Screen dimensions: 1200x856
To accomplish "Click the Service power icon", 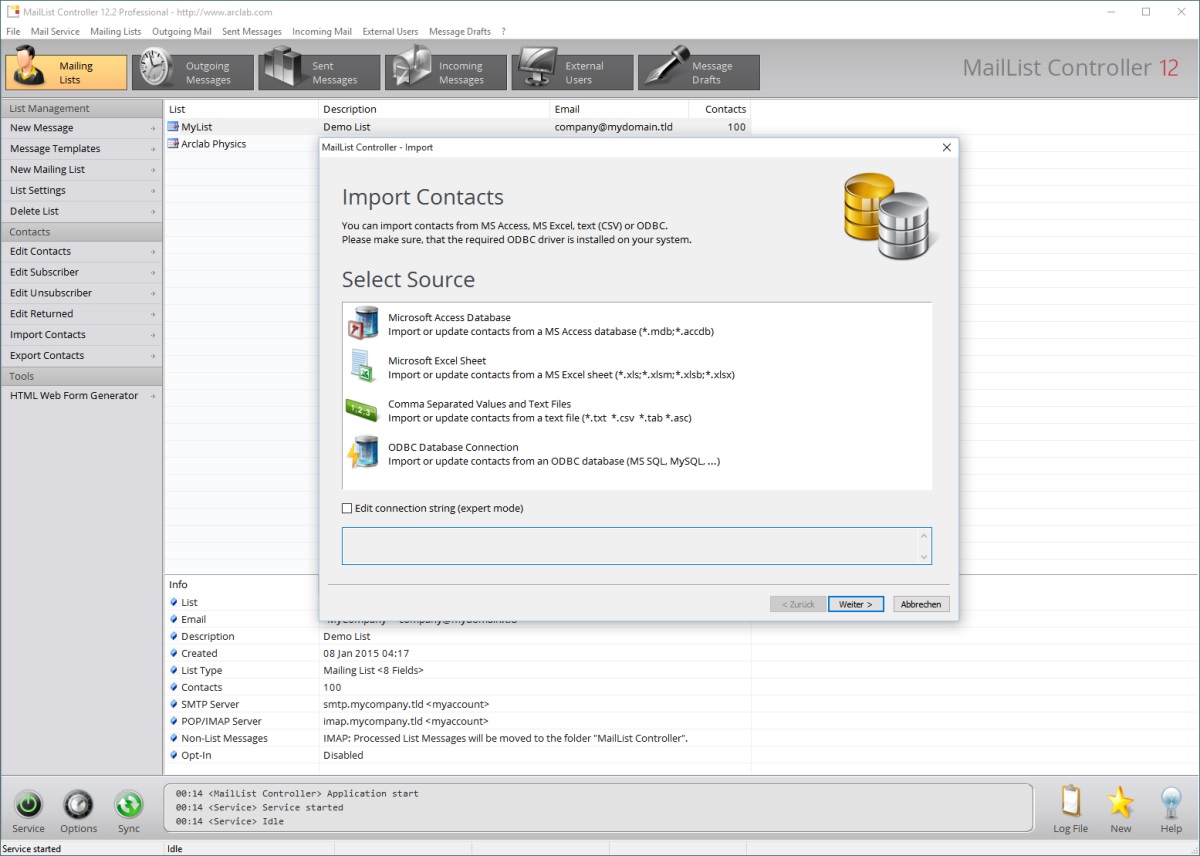I will point(28,805).
